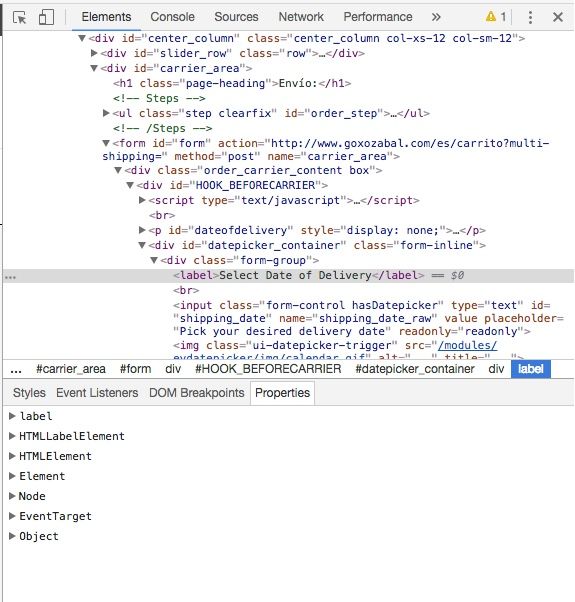
Task: Expand the Element properties group
Action: [x=12, y=476]
